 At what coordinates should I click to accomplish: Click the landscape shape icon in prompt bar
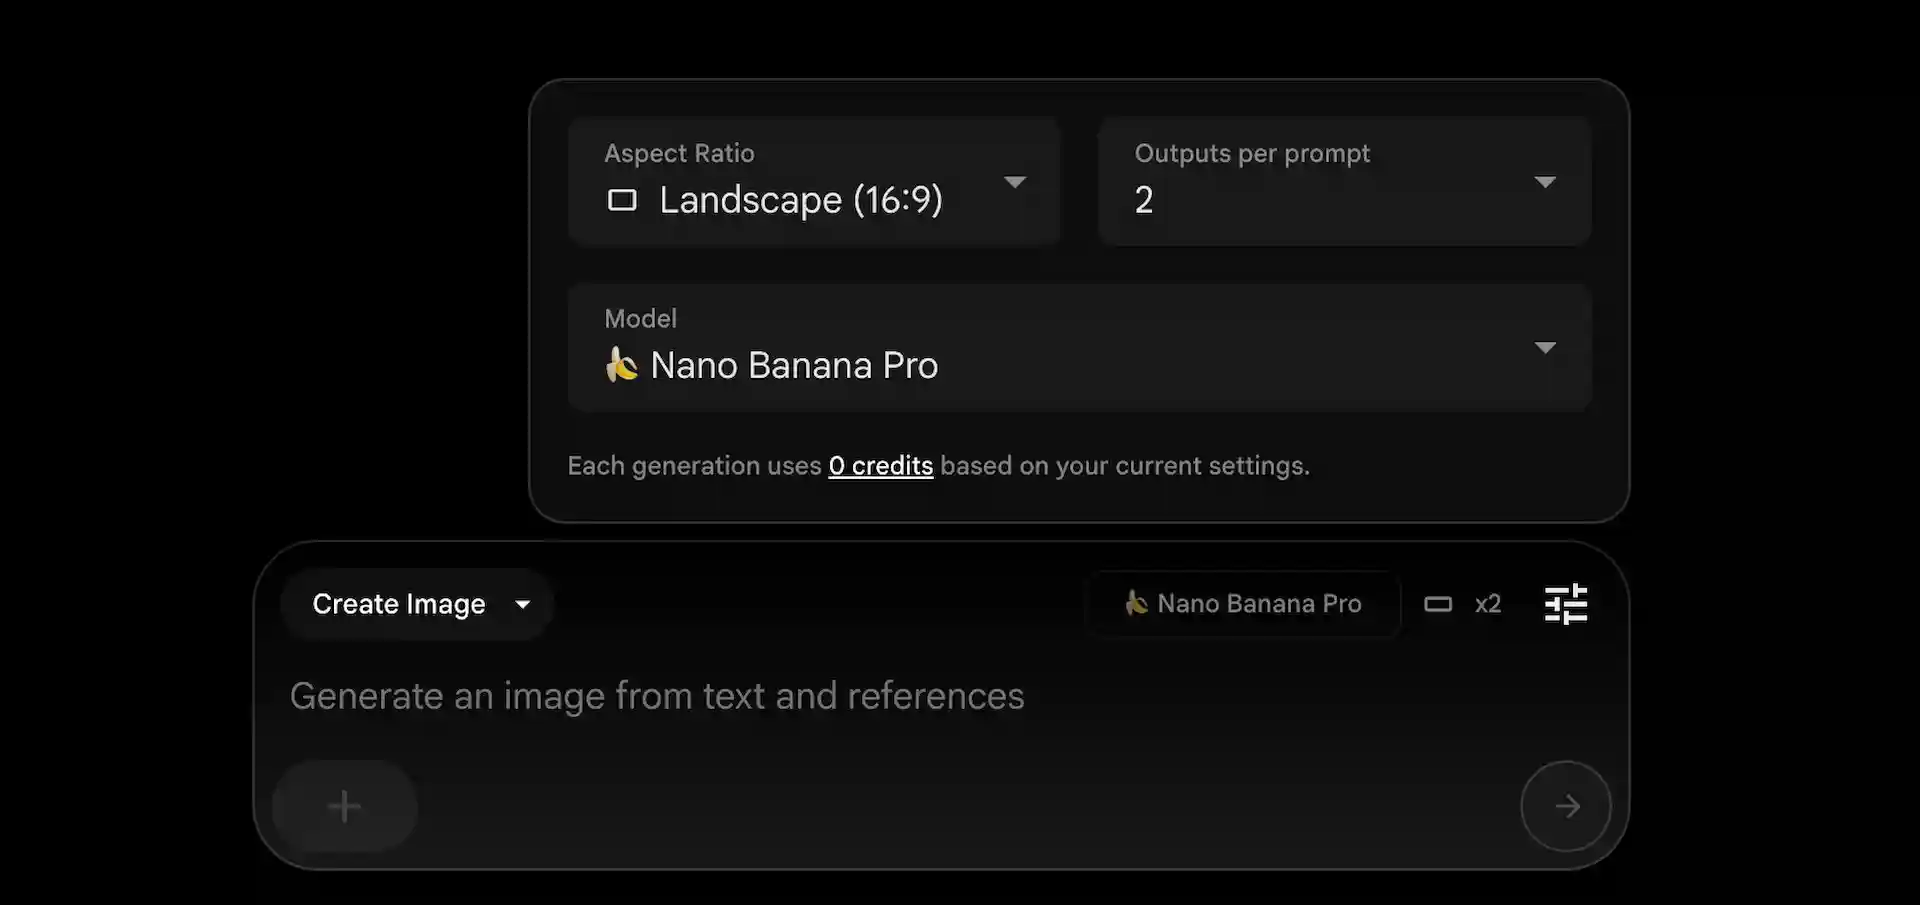[x=1438, y=604]
